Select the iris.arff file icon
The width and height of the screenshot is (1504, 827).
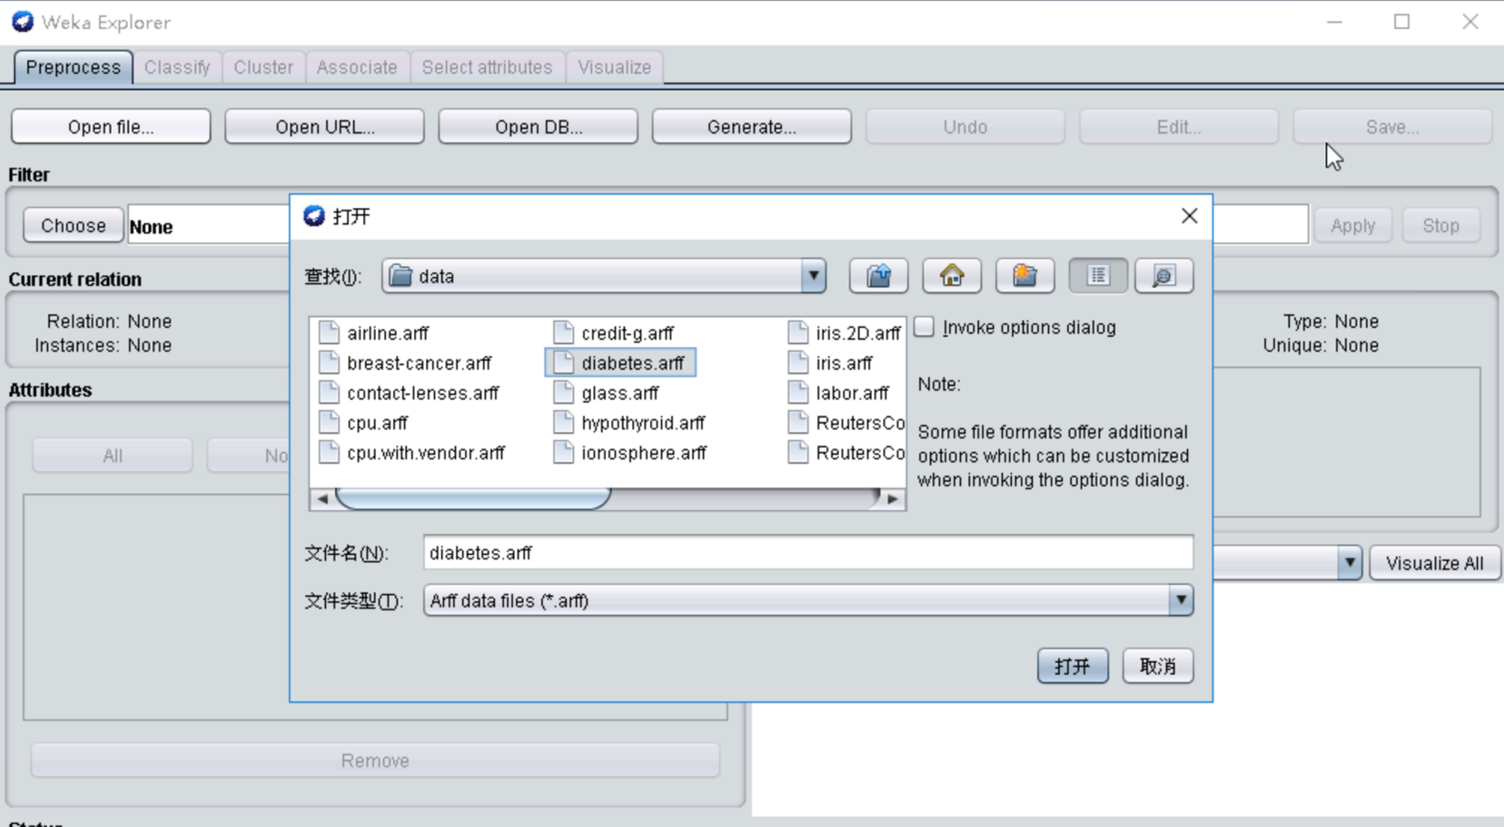tap(798, 363)
